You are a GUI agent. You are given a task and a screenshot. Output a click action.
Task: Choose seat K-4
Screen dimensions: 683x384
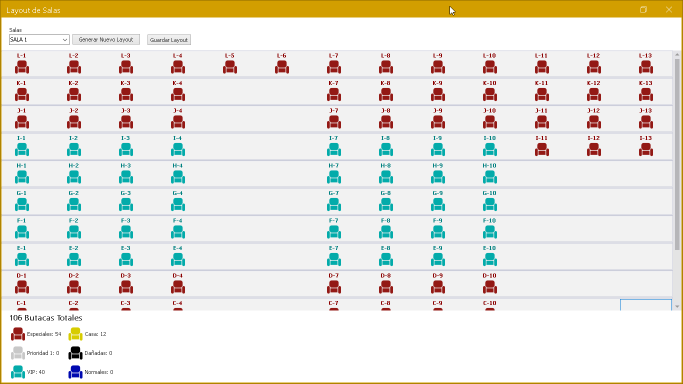178,94
